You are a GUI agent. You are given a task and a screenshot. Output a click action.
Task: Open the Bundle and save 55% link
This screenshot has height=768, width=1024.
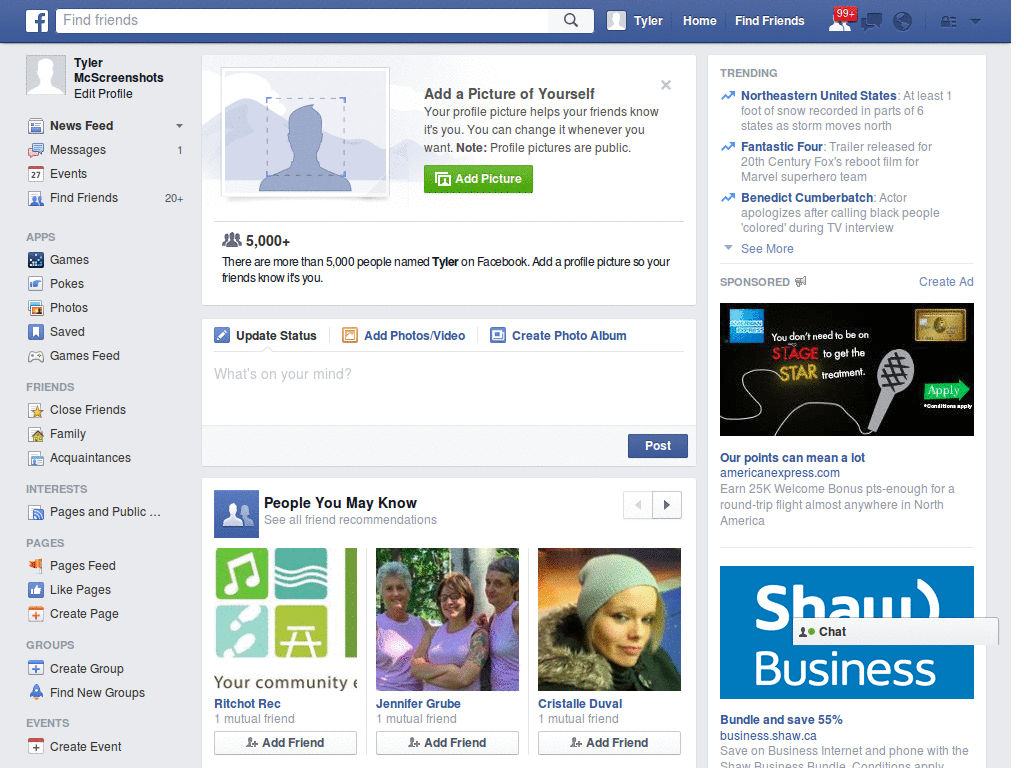[x=781, y=720]
